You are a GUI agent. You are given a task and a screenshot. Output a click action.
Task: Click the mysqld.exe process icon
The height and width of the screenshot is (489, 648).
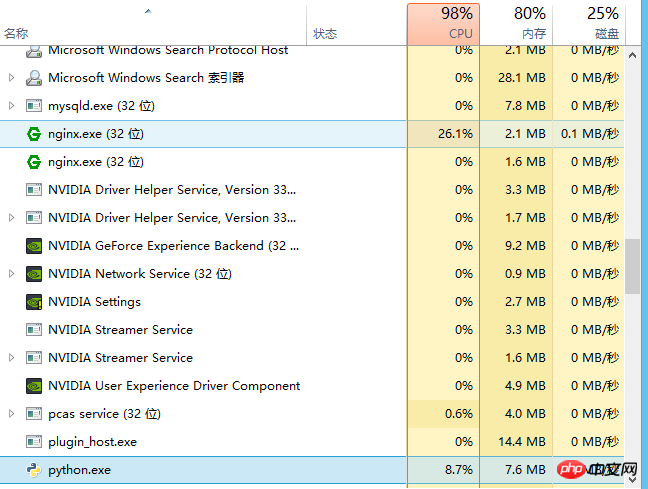tap(33, 105)
